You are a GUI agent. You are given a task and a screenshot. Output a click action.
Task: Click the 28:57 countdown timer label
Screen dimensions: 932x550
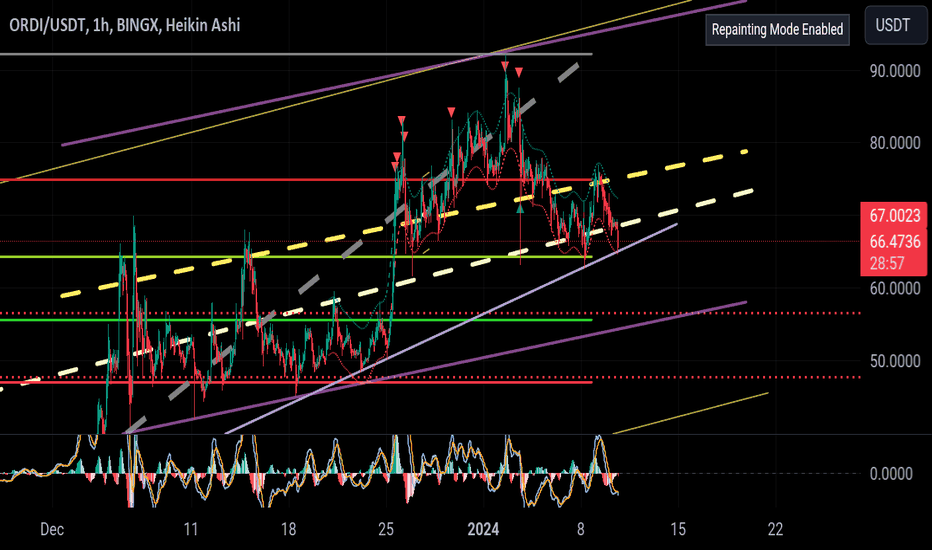click(887, 263)
